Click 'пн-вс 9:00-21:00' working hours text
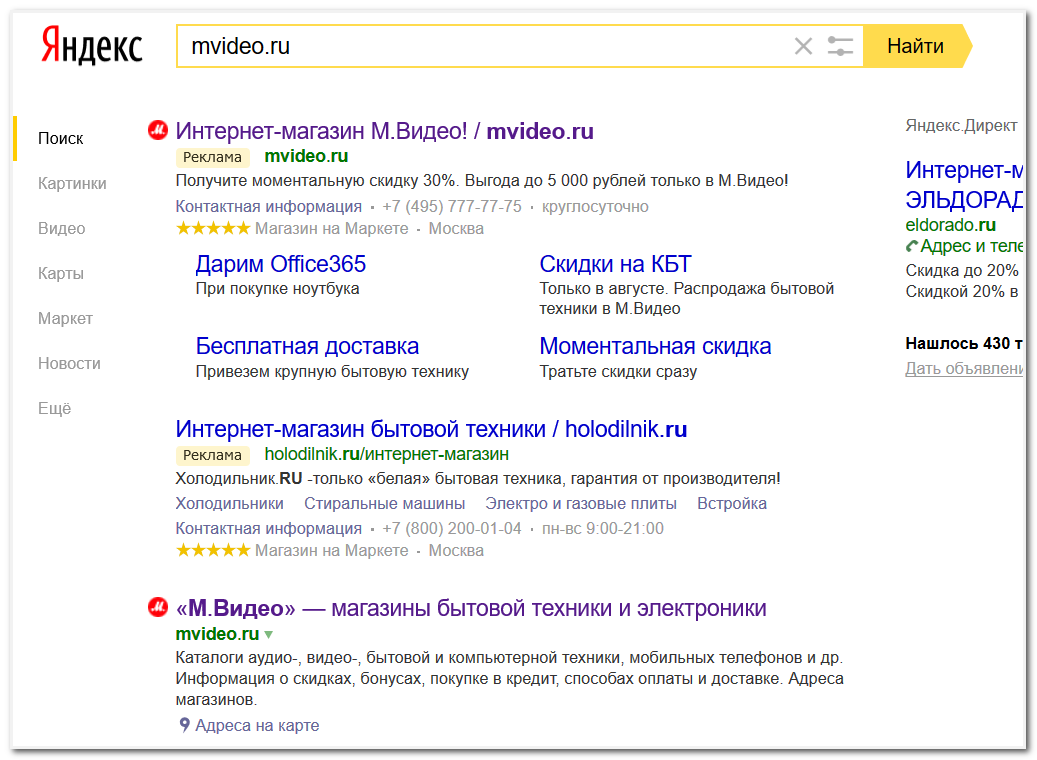 602,528
